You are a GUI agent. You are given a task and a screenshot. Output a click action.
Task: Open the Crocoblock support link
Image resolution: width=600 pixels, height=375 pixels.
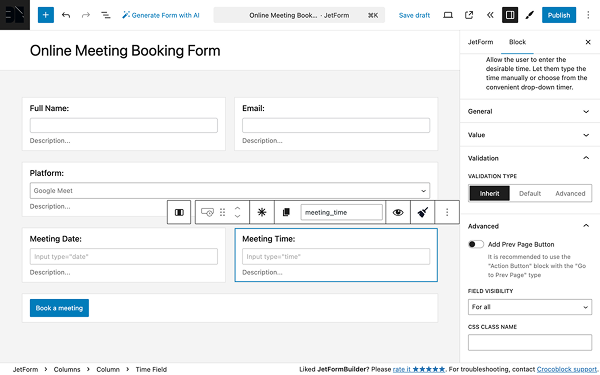pos(566,369)
